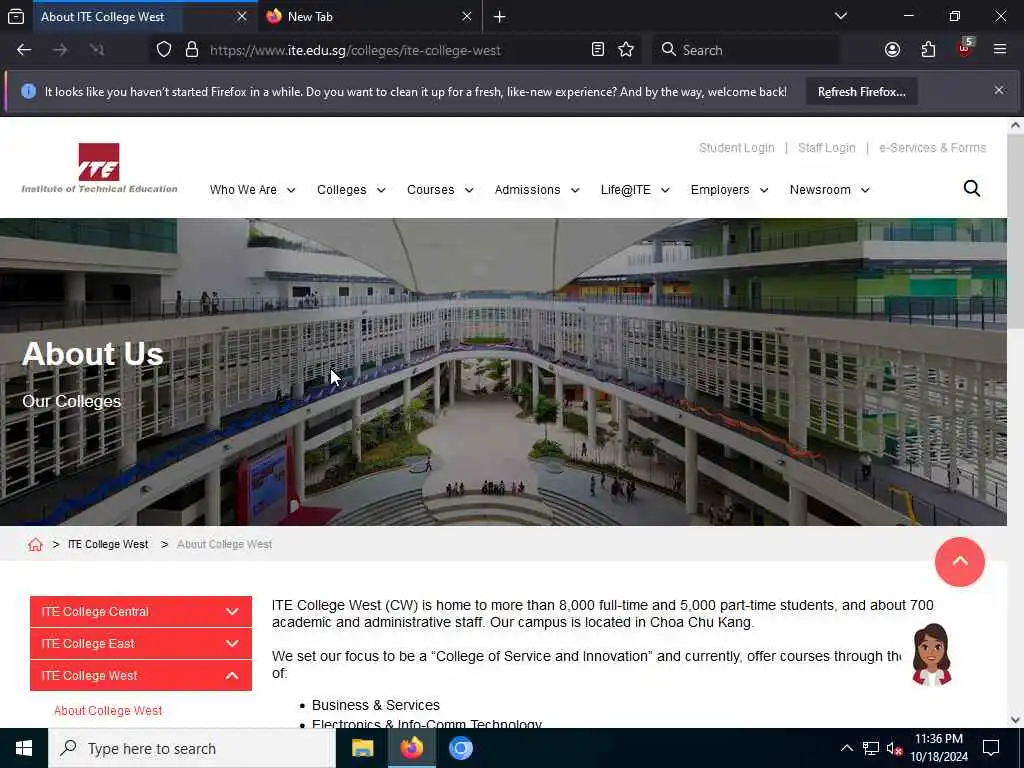Open the blue browser icon in taskbar
Image resolution: width=1024 pixels, height=768 pixels.
[x=460, y=748]
